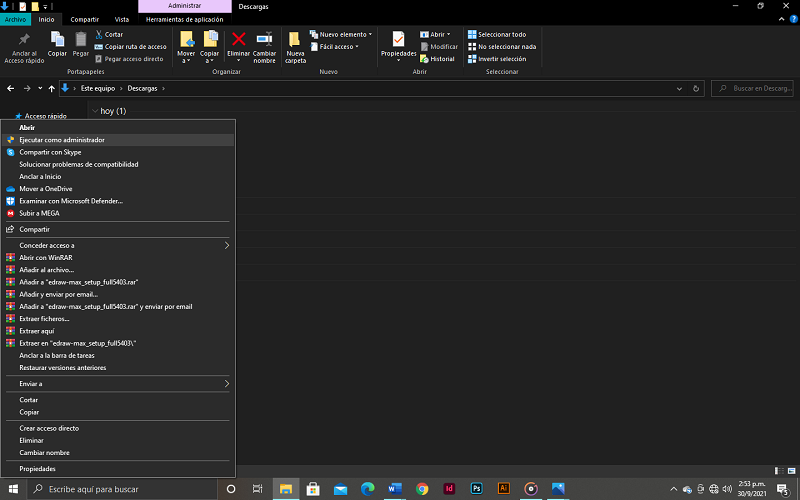The width and height of the screenshot is (800, 500).
Task: Click the forward navigation arrow
Action: click(x=27, y=88)
